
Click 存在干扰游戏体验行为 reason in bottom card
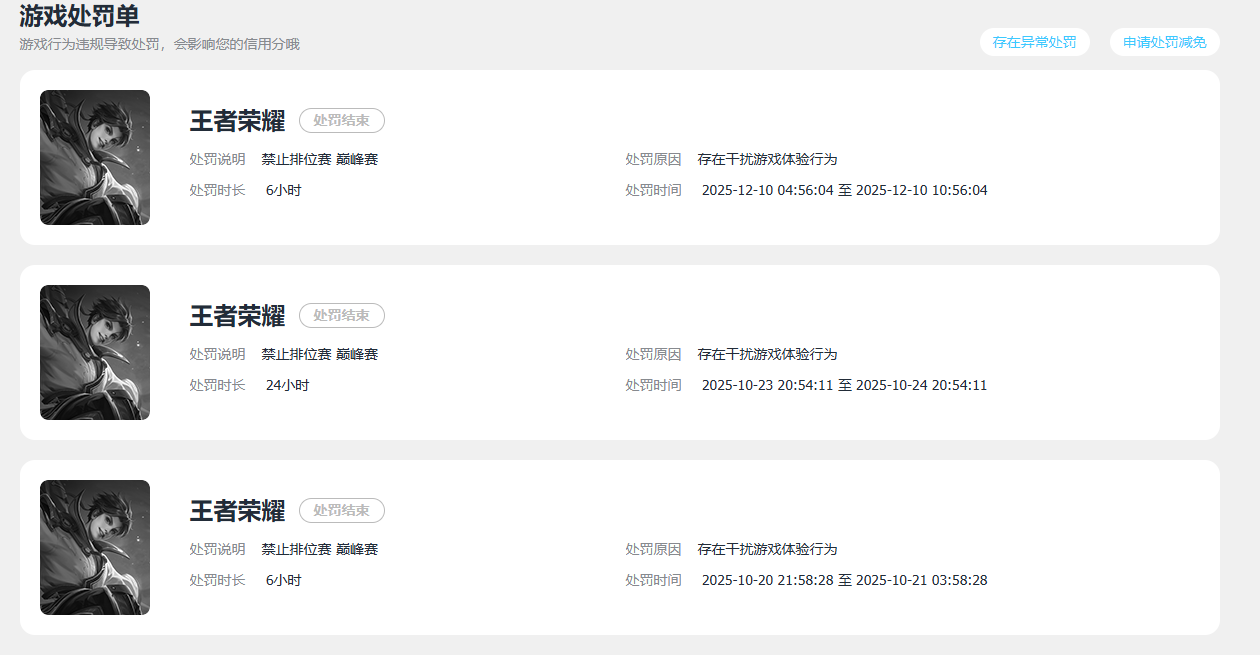767,549
